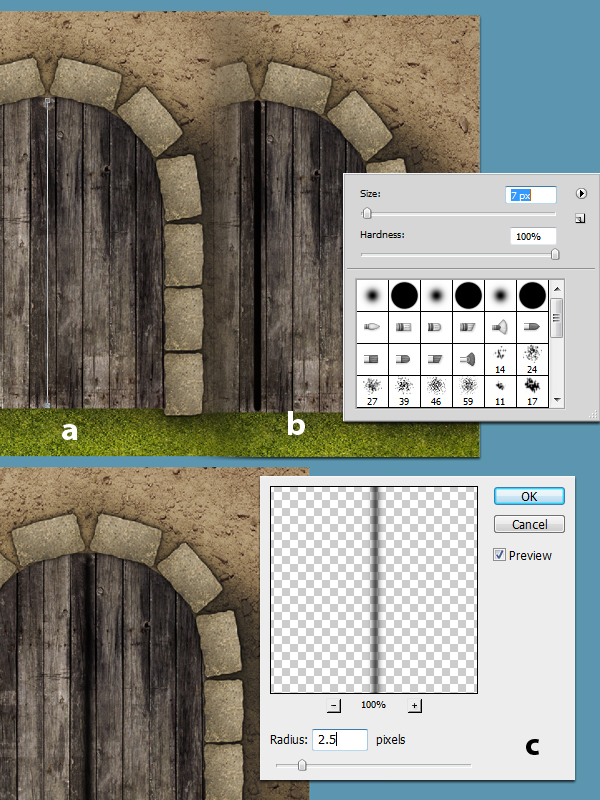Viewport: 600px width, 800px height.
Task: Choose the spatter brush preset labeled 59
Action: (x=468, y=391)
